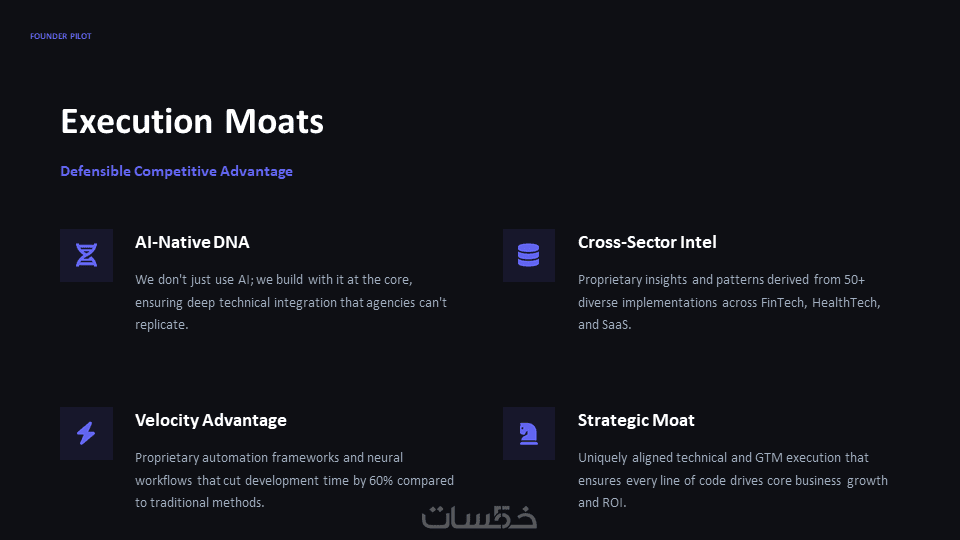Select the Velocity Advantage description text
The height and width of the screenshot is (540, 960).
tap(294, 480)
